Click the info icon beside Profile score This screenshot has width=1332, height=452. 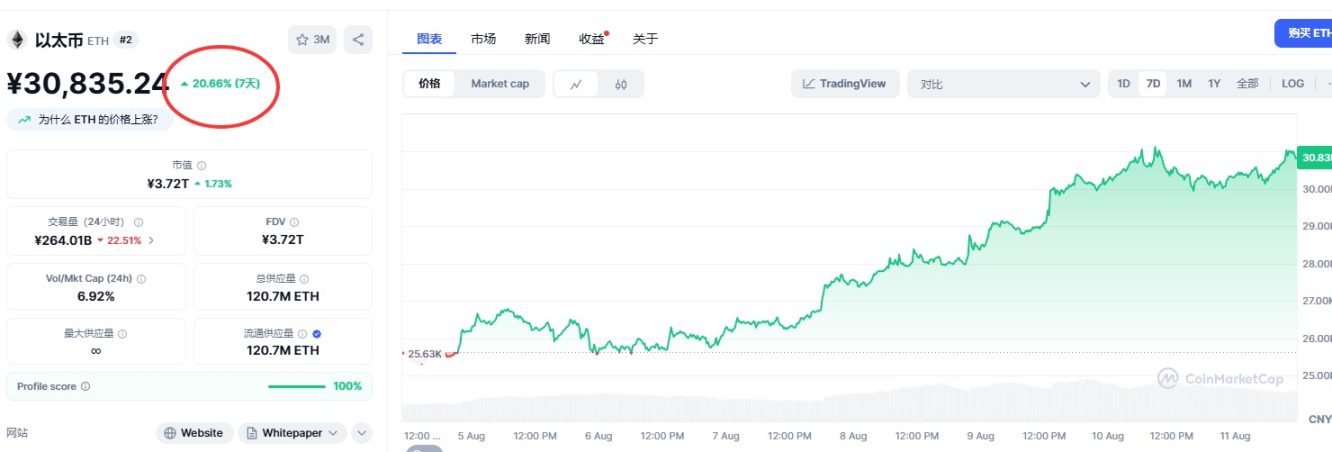[86, 387]
